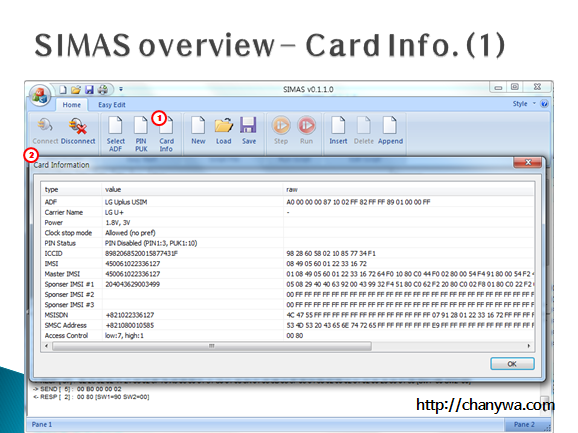Click the left arrow of the horizontal scrollbar

(46, 346)
